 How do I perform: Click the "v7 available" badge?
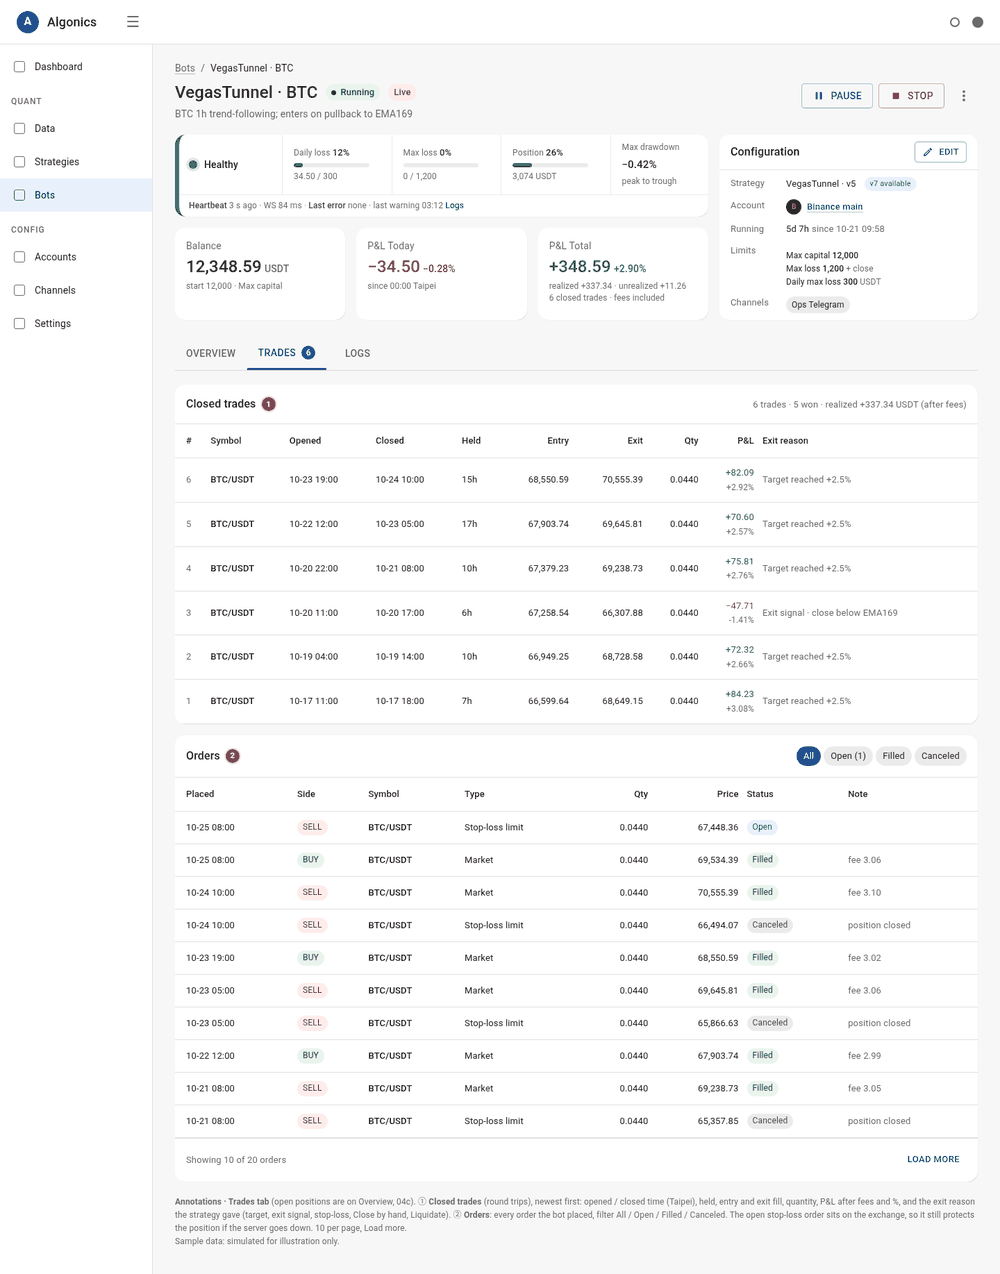890,184
